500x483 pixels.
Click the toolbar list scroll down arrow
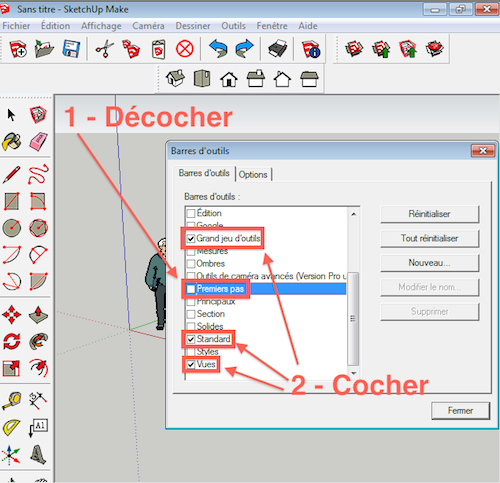pos(354,373)
